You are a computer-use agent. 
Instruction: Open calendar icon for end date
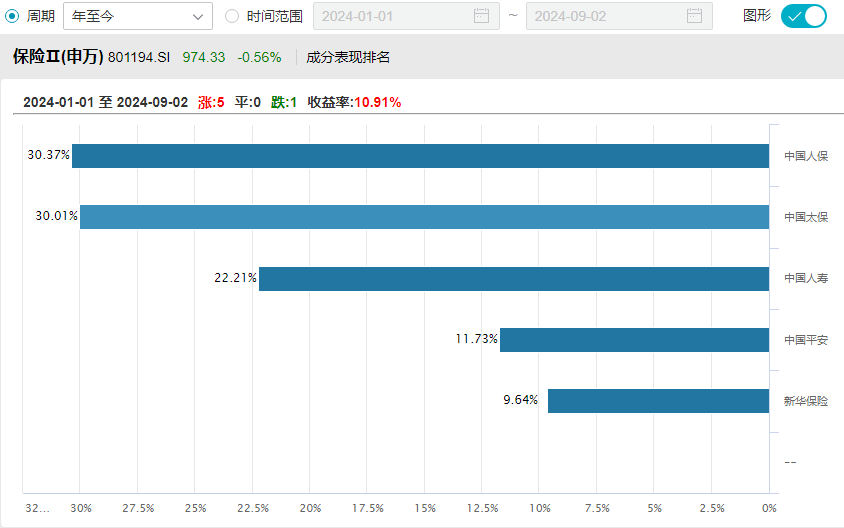pos(694,16)
